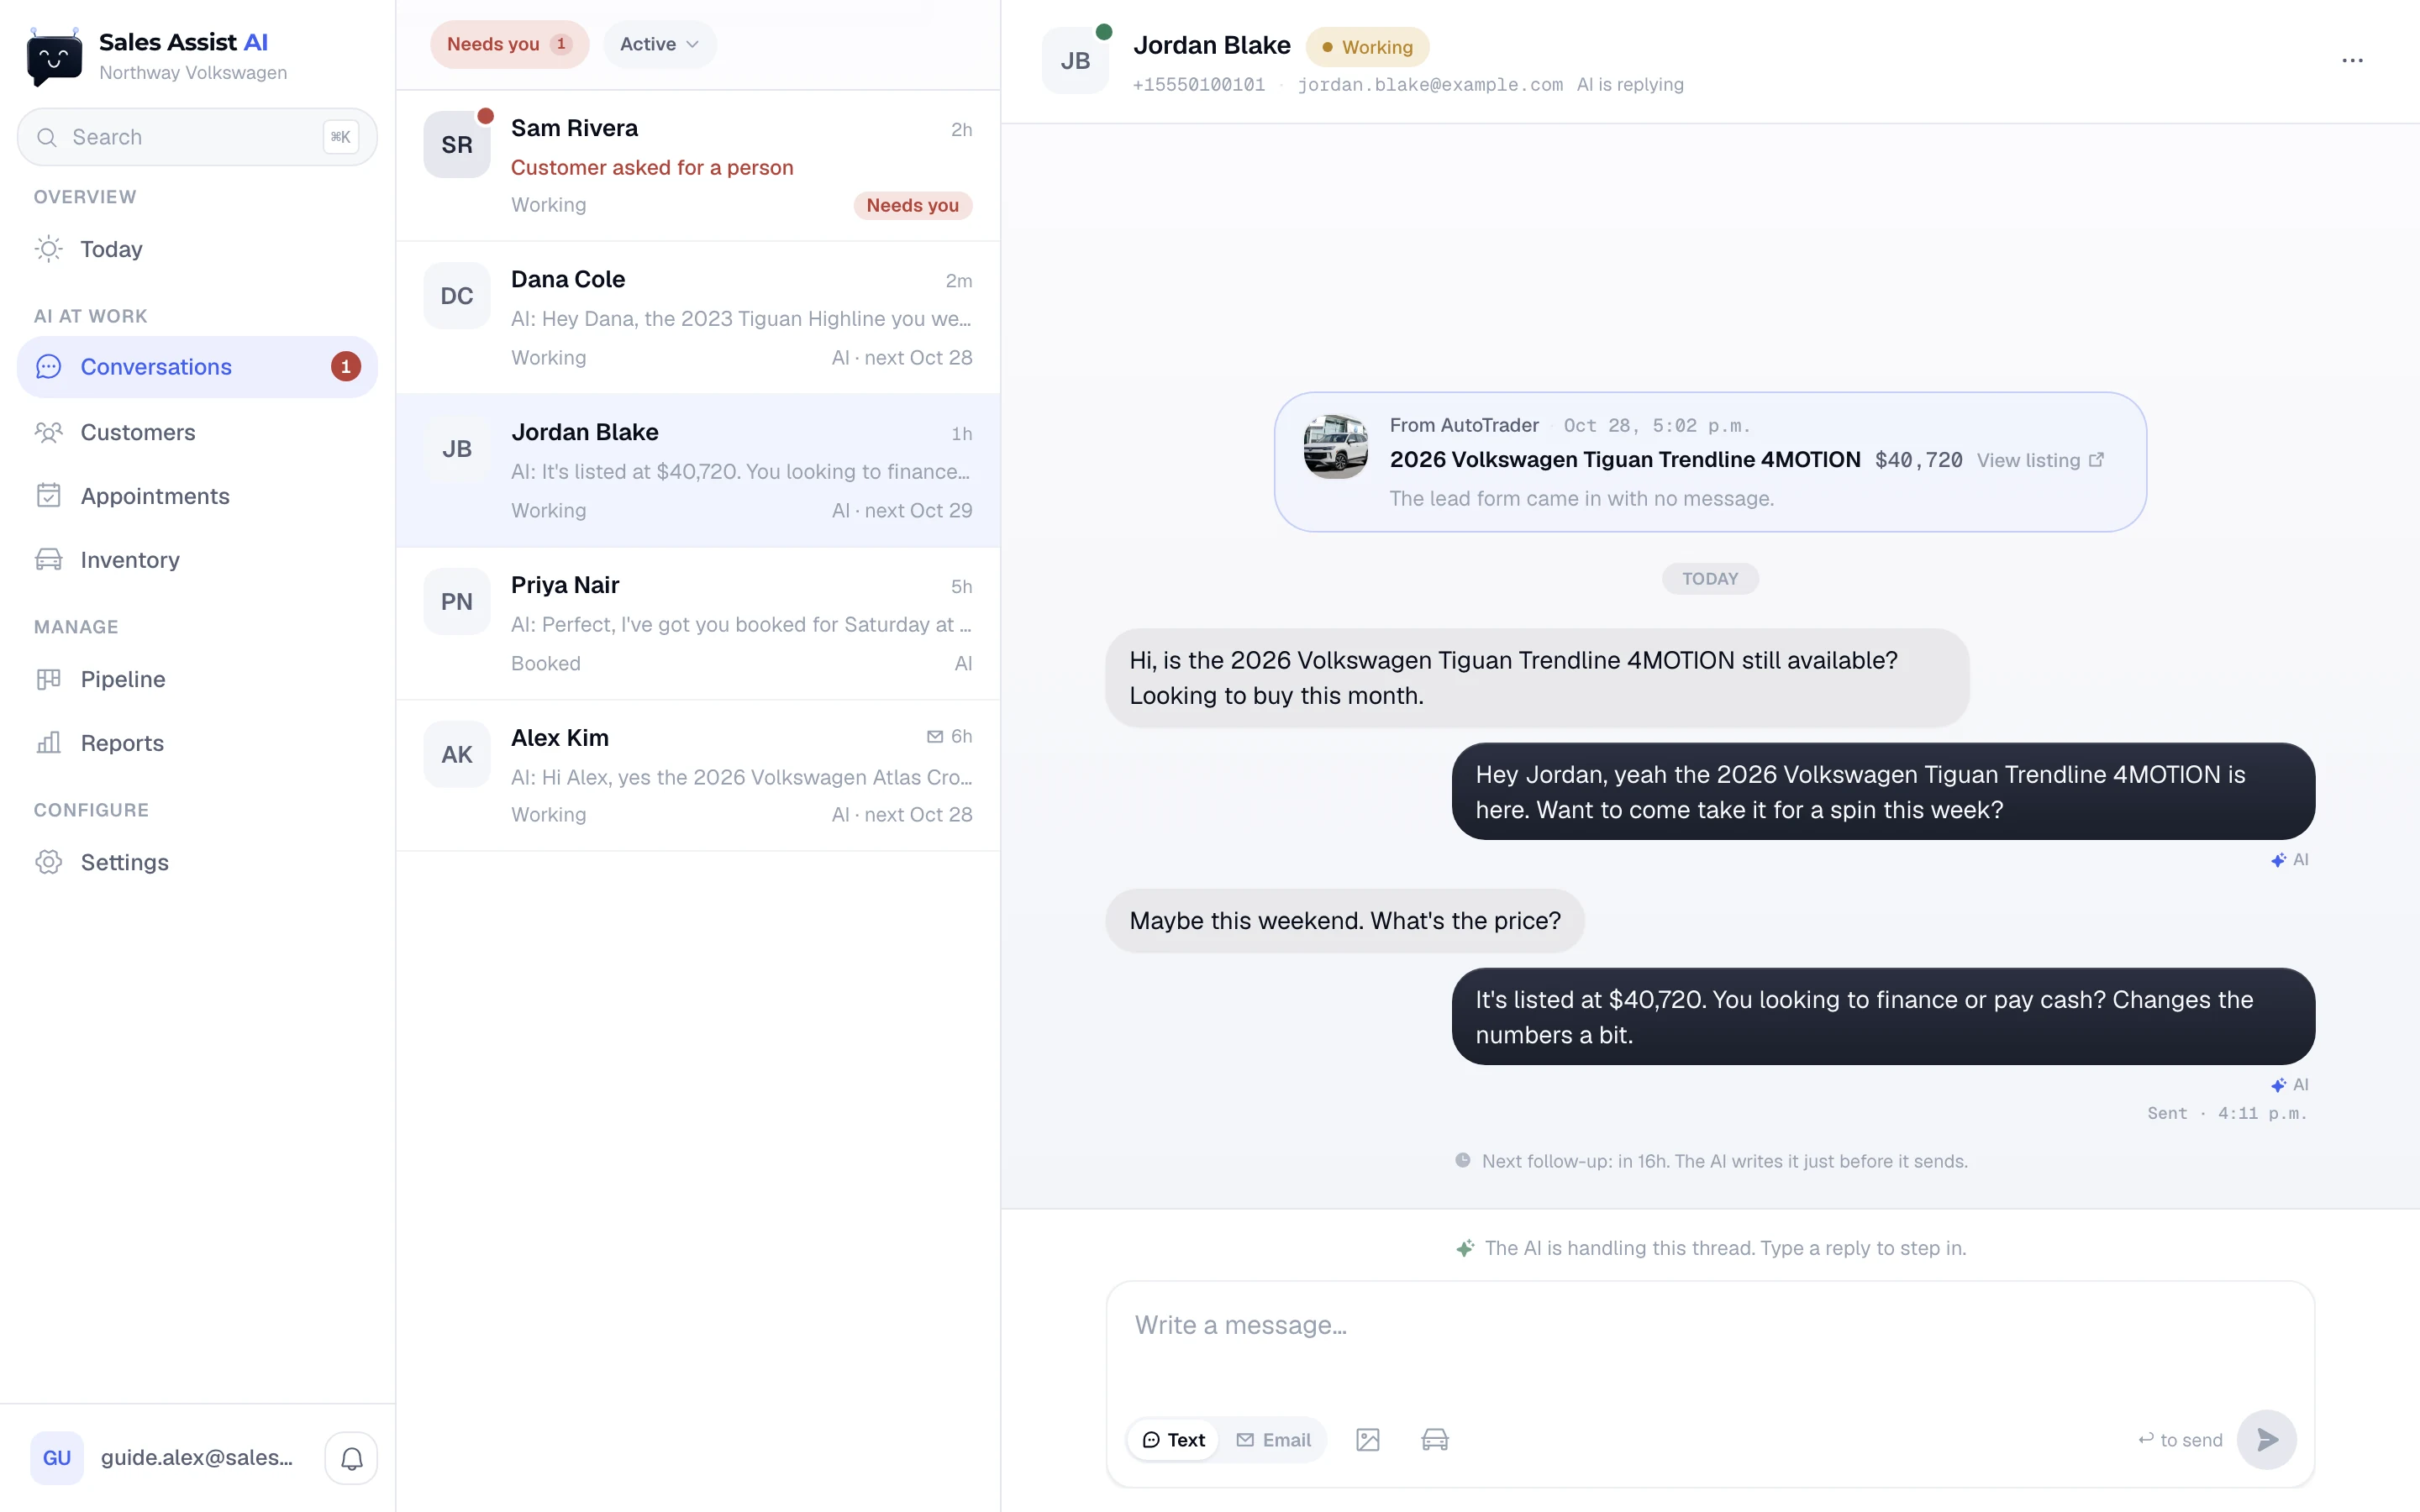This screenshot has width=2420, height=1512.
Task: Click the GU user avatar
Action: (57, 1458)
